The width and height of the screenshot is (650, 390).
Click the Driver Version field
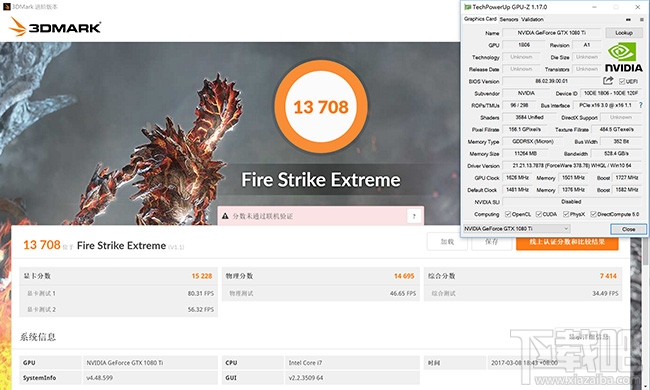(x=572, y=166)
